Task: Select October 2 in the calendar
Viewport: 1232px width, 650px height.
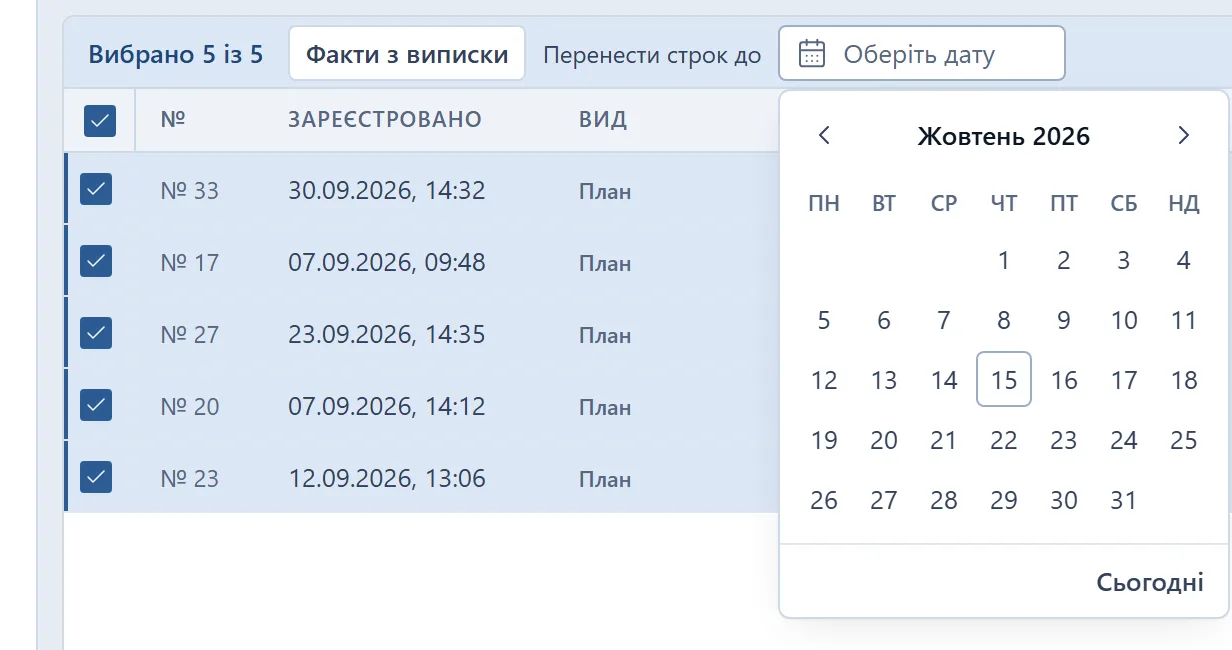Action: point(1064,261)
